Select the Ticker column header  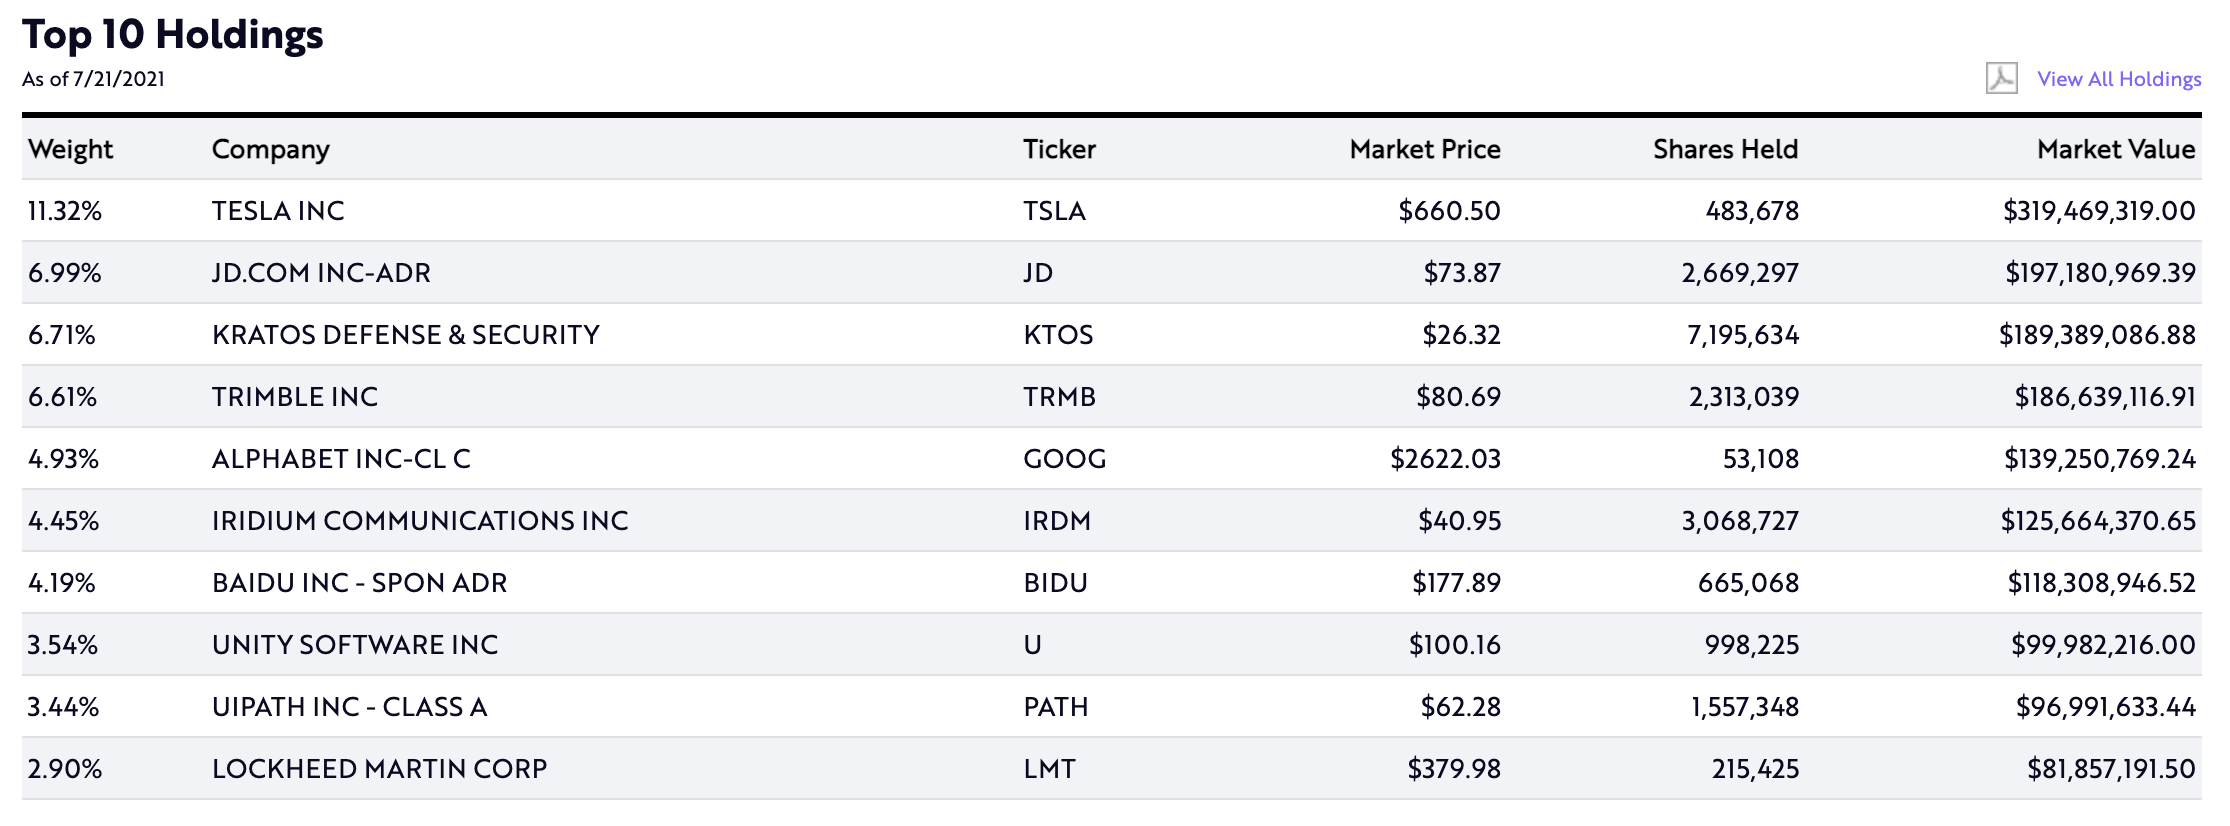click(1059, 149)
